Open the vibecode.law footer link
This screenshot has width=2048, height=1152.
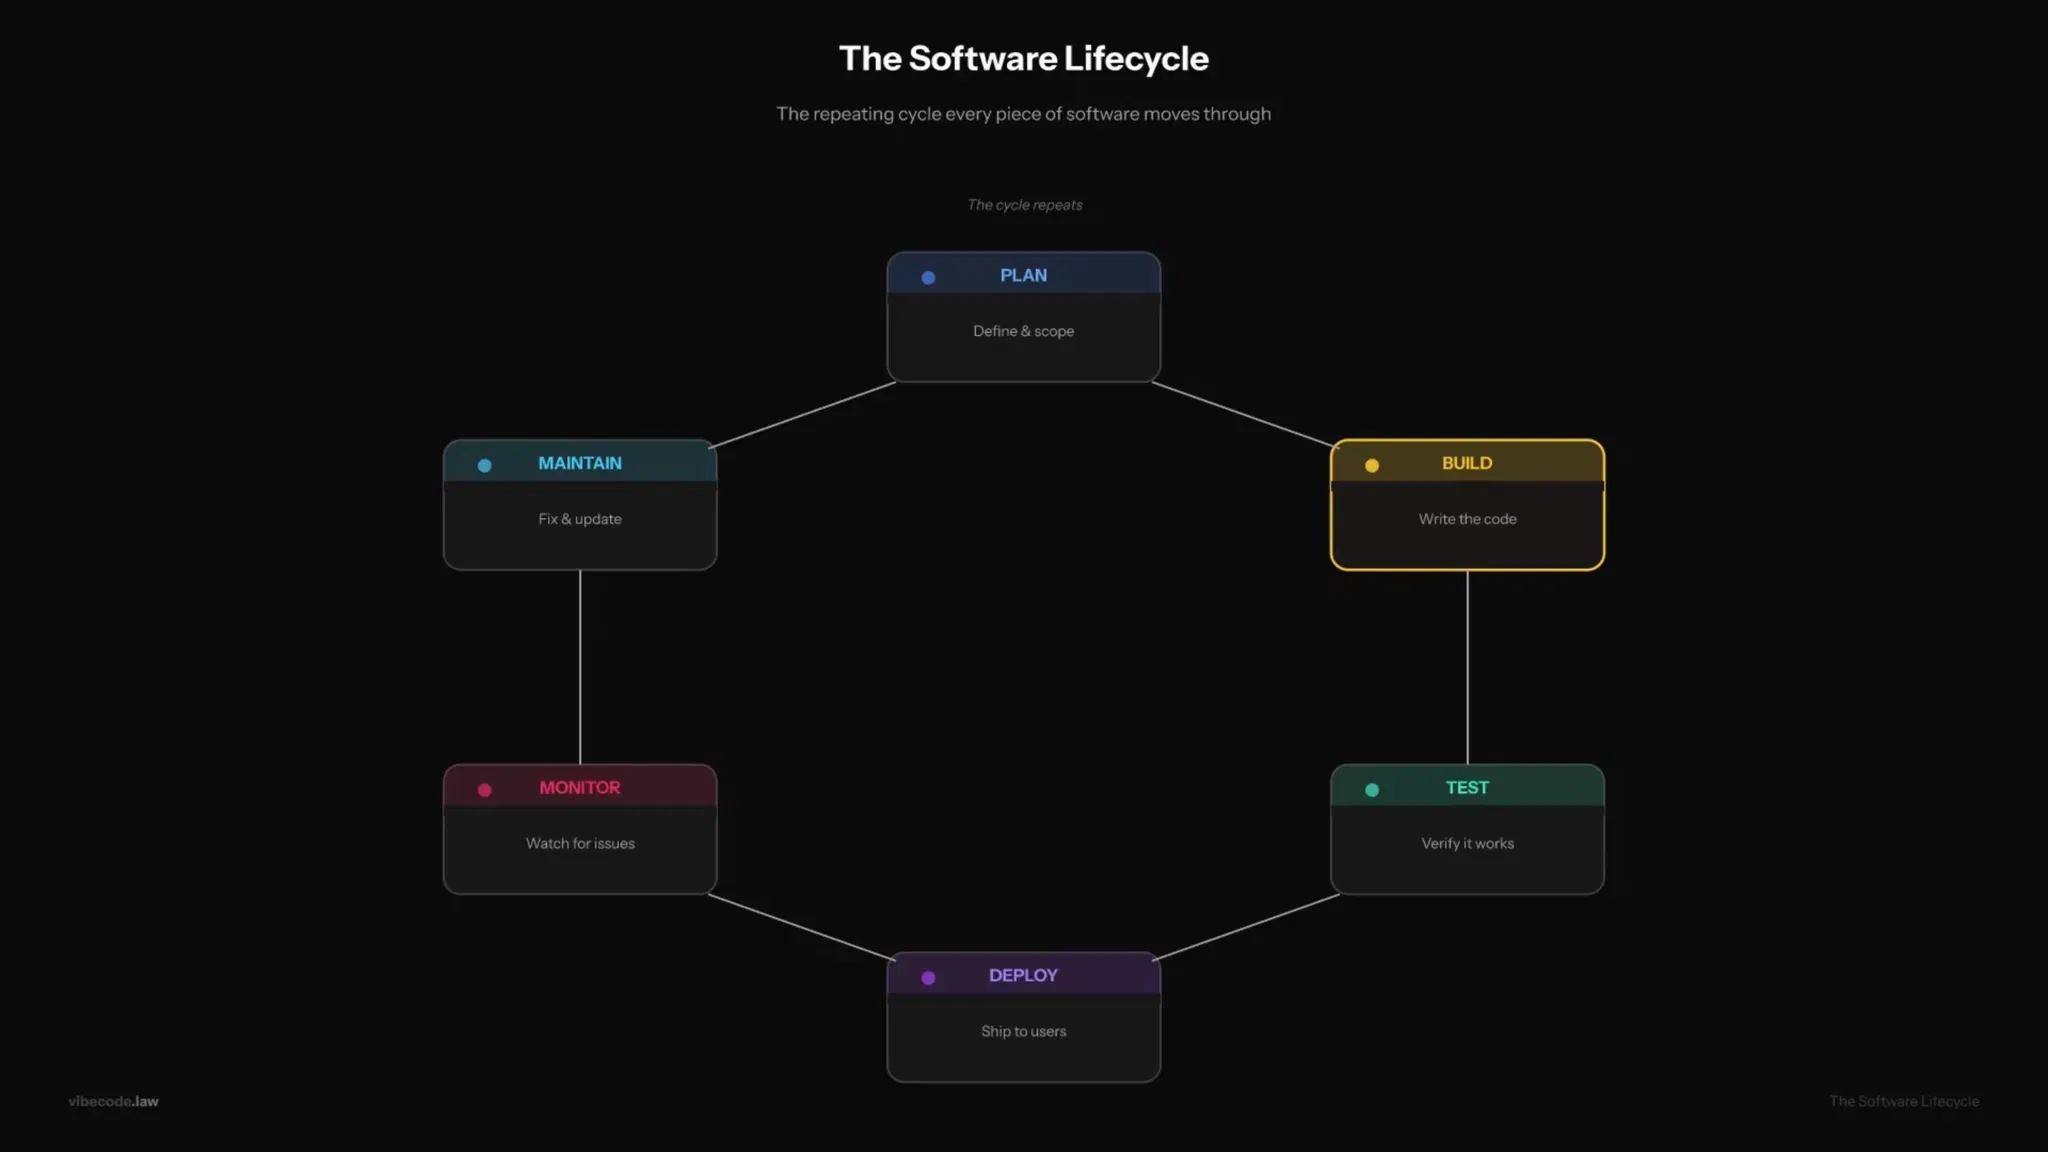point(113,1101)
